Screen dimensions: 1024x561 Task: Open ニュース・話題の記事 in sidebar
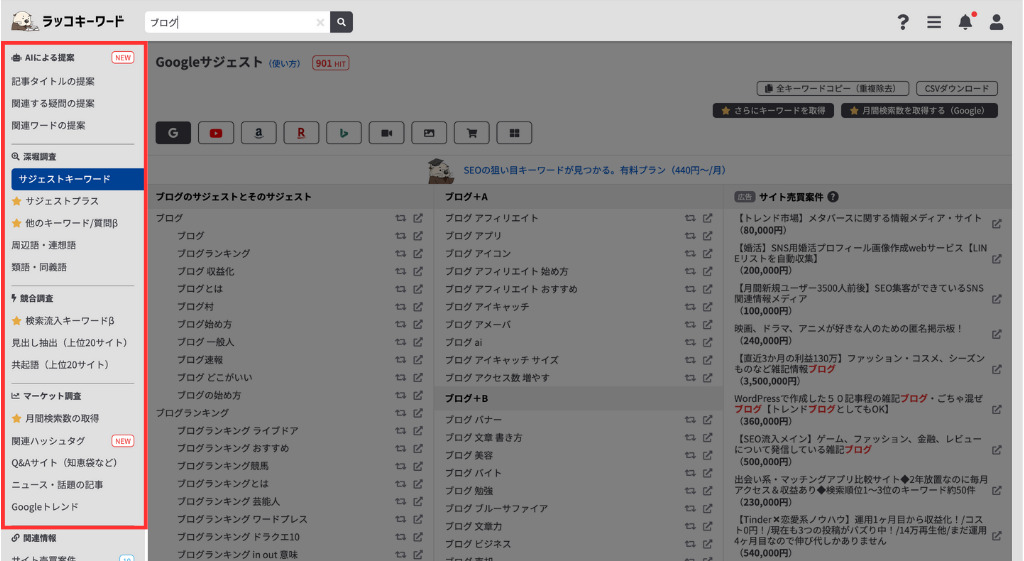[x=57, y=485]
